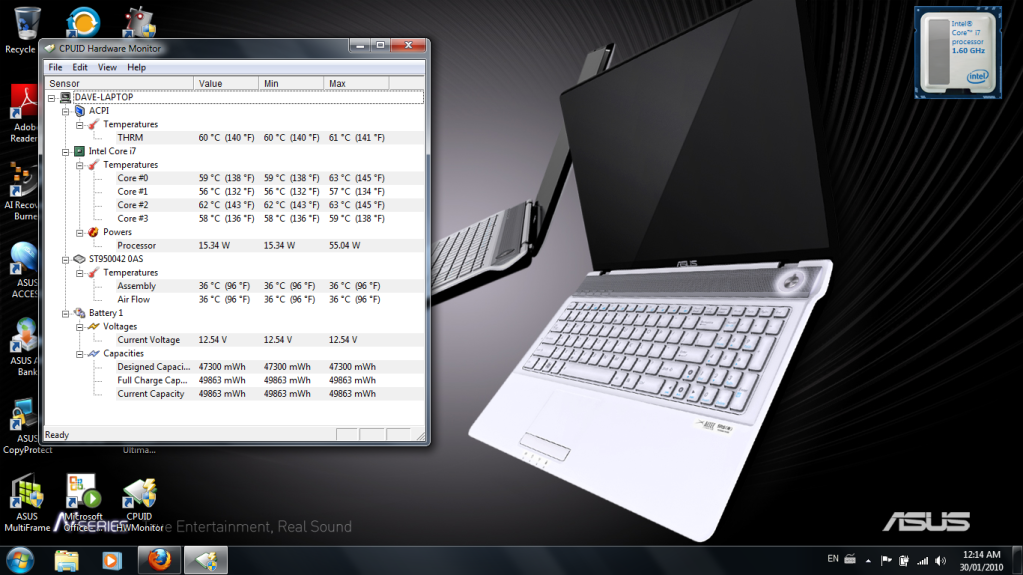Select the Core #1 row
The width and height of the screenshot is (1023, 575).
pos(269,192)
